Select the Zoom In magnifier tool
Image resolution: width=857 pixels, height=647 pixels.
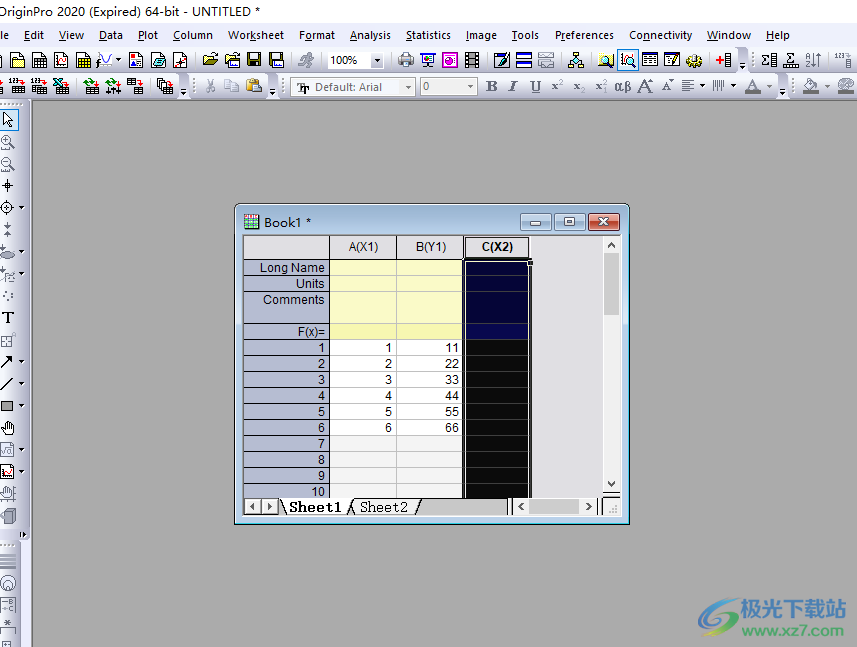[x=8, y=143]
